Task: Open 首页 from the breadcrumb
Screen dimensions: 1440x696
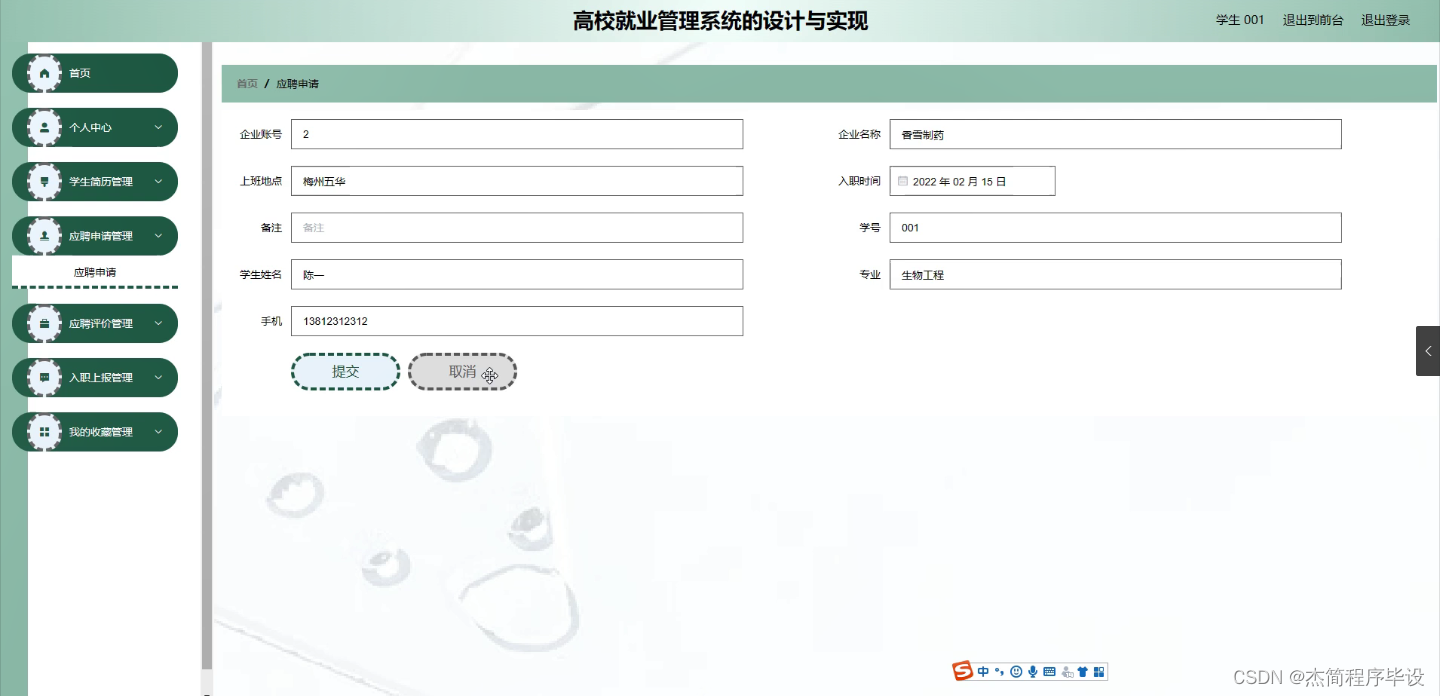Action: pos(246,83)
